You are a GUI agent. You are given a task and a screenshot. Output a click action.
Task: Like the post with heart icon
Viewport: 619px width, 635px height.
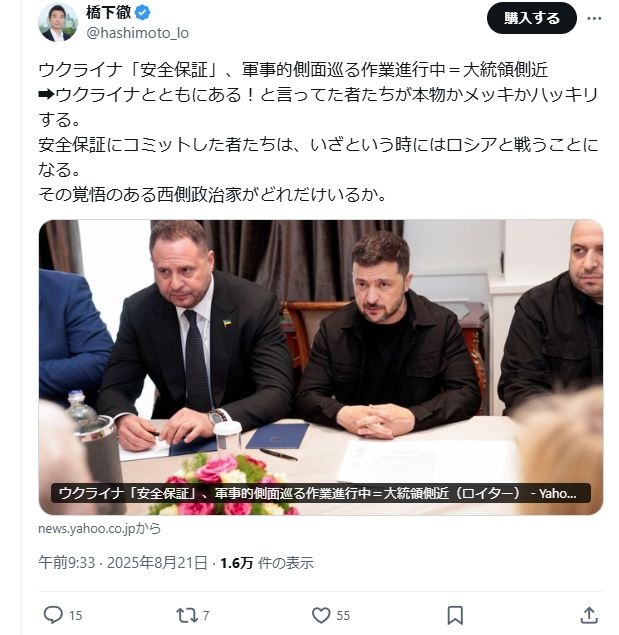[x=321, y=615]
